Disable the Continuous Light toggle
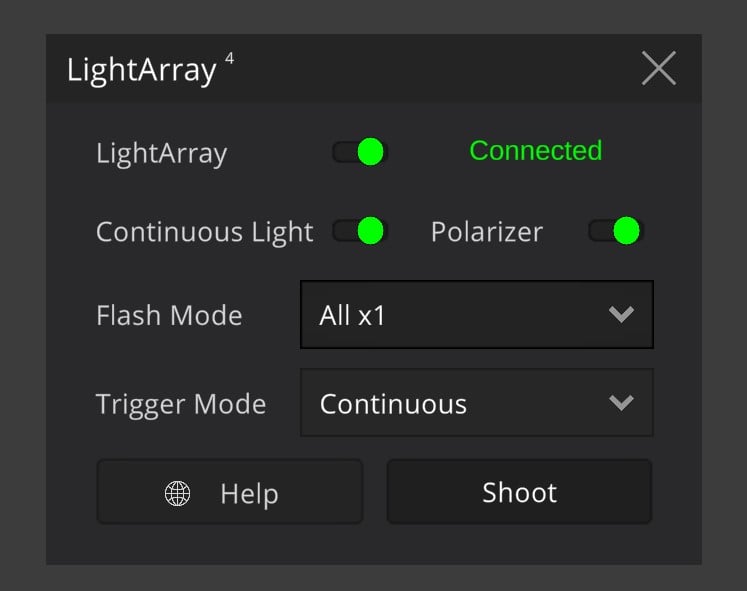Image resolution: width=747 pixels, height=591 pixels. pos(360,231)
